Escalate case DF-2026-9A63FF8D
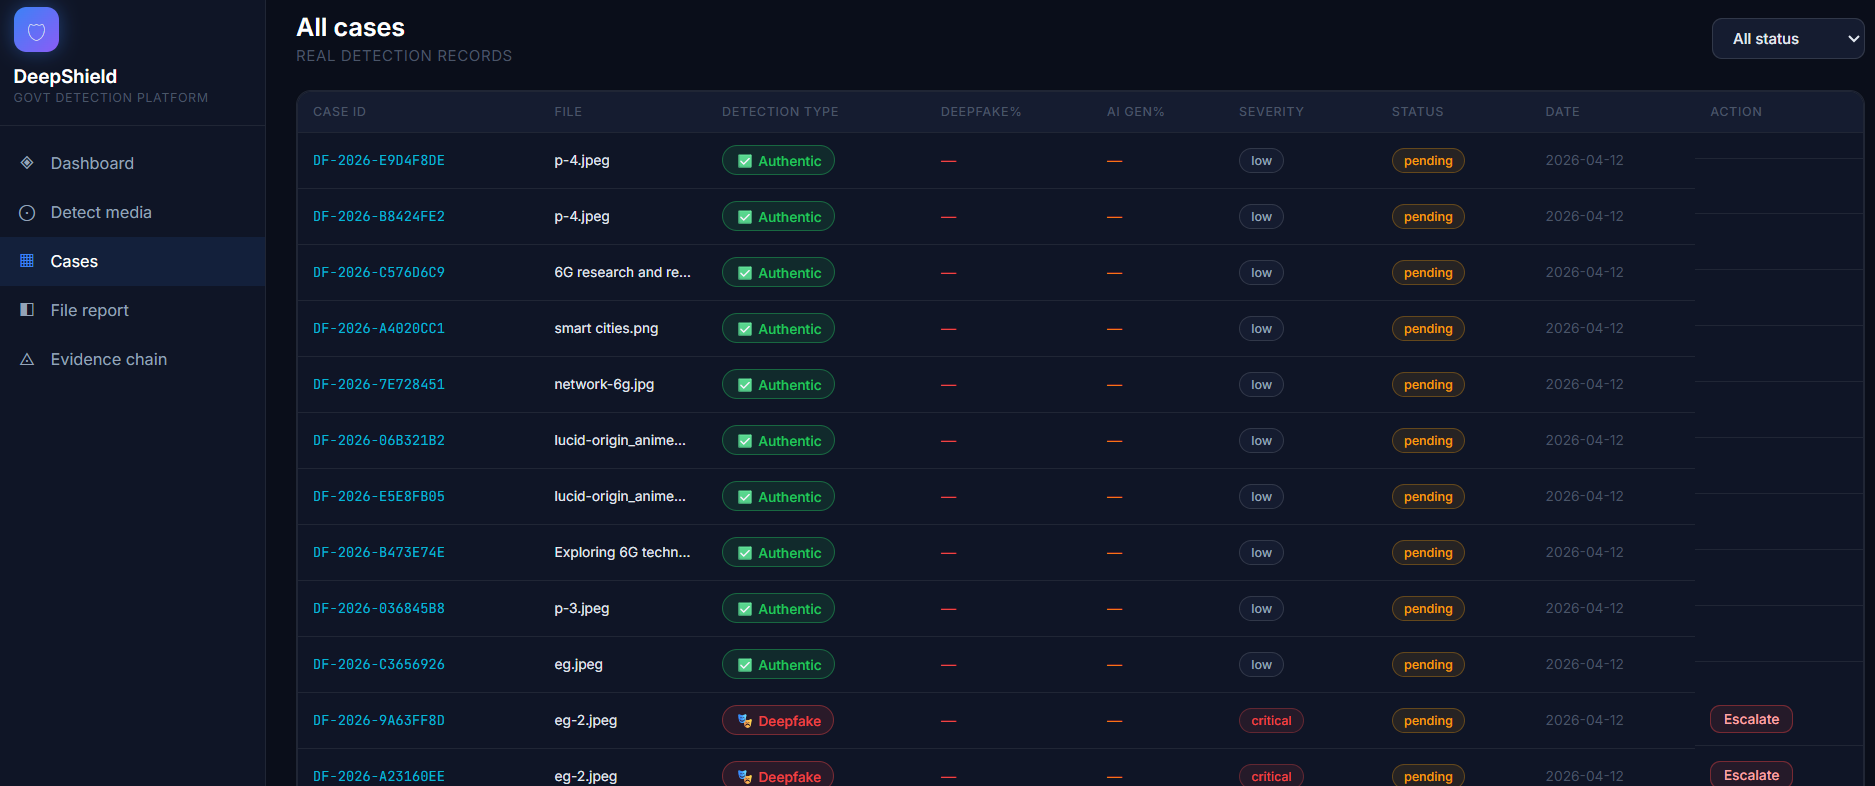The width and height of the screenshot is (1875, 786). [x=1751, y=719]
